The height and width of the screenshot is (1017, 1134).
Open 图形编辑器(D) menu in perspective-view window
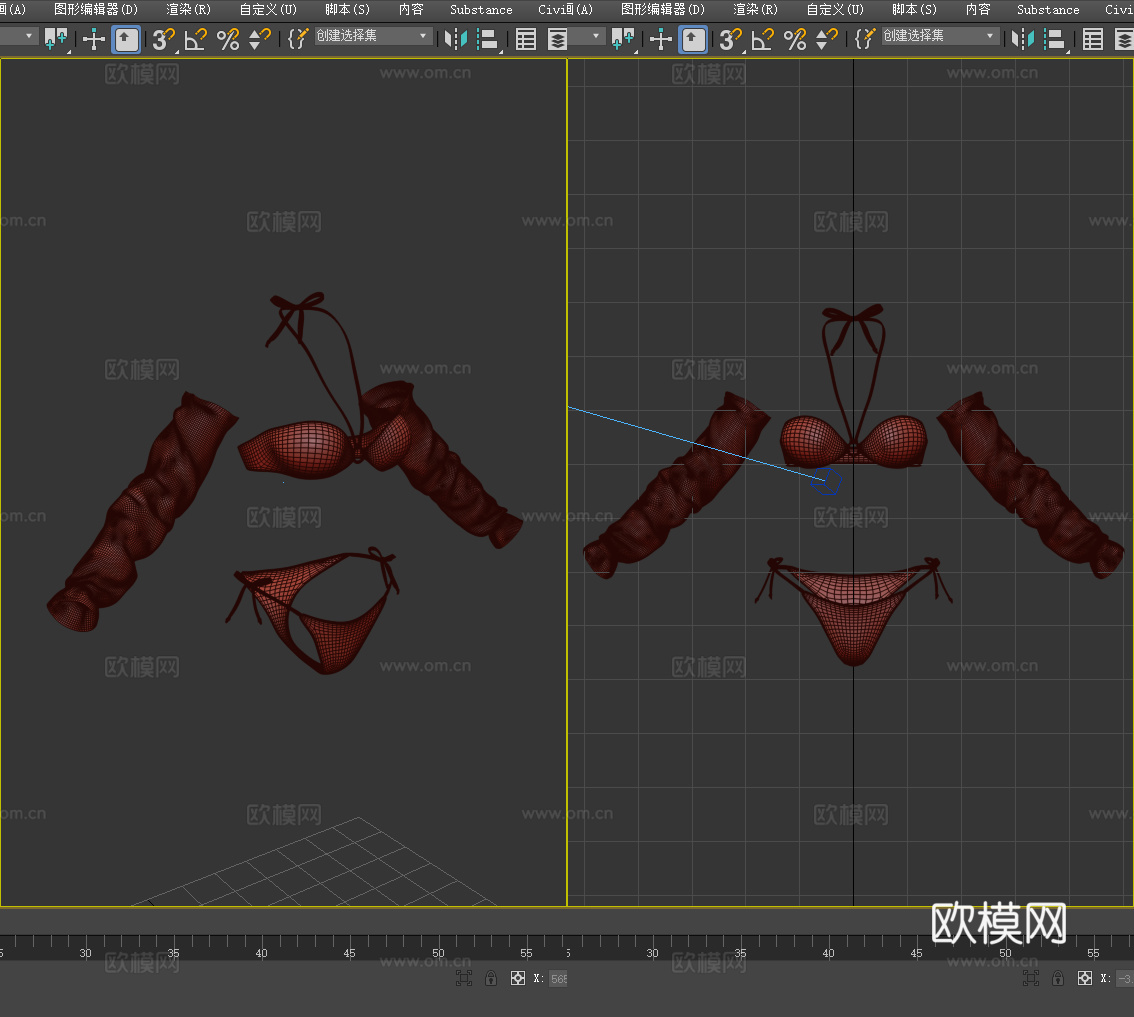(95, 9)
